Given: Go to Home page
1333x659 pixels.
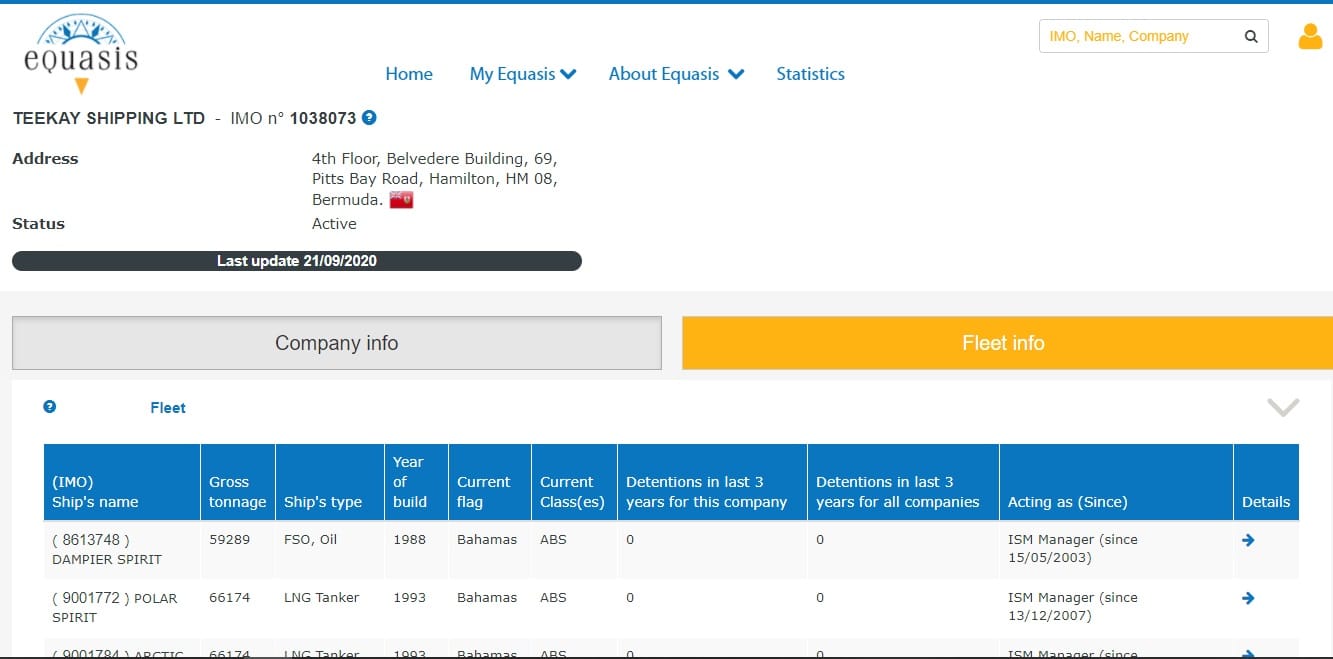Looking at the screenshot, I should pyautogui.click(x=409, y=74).
